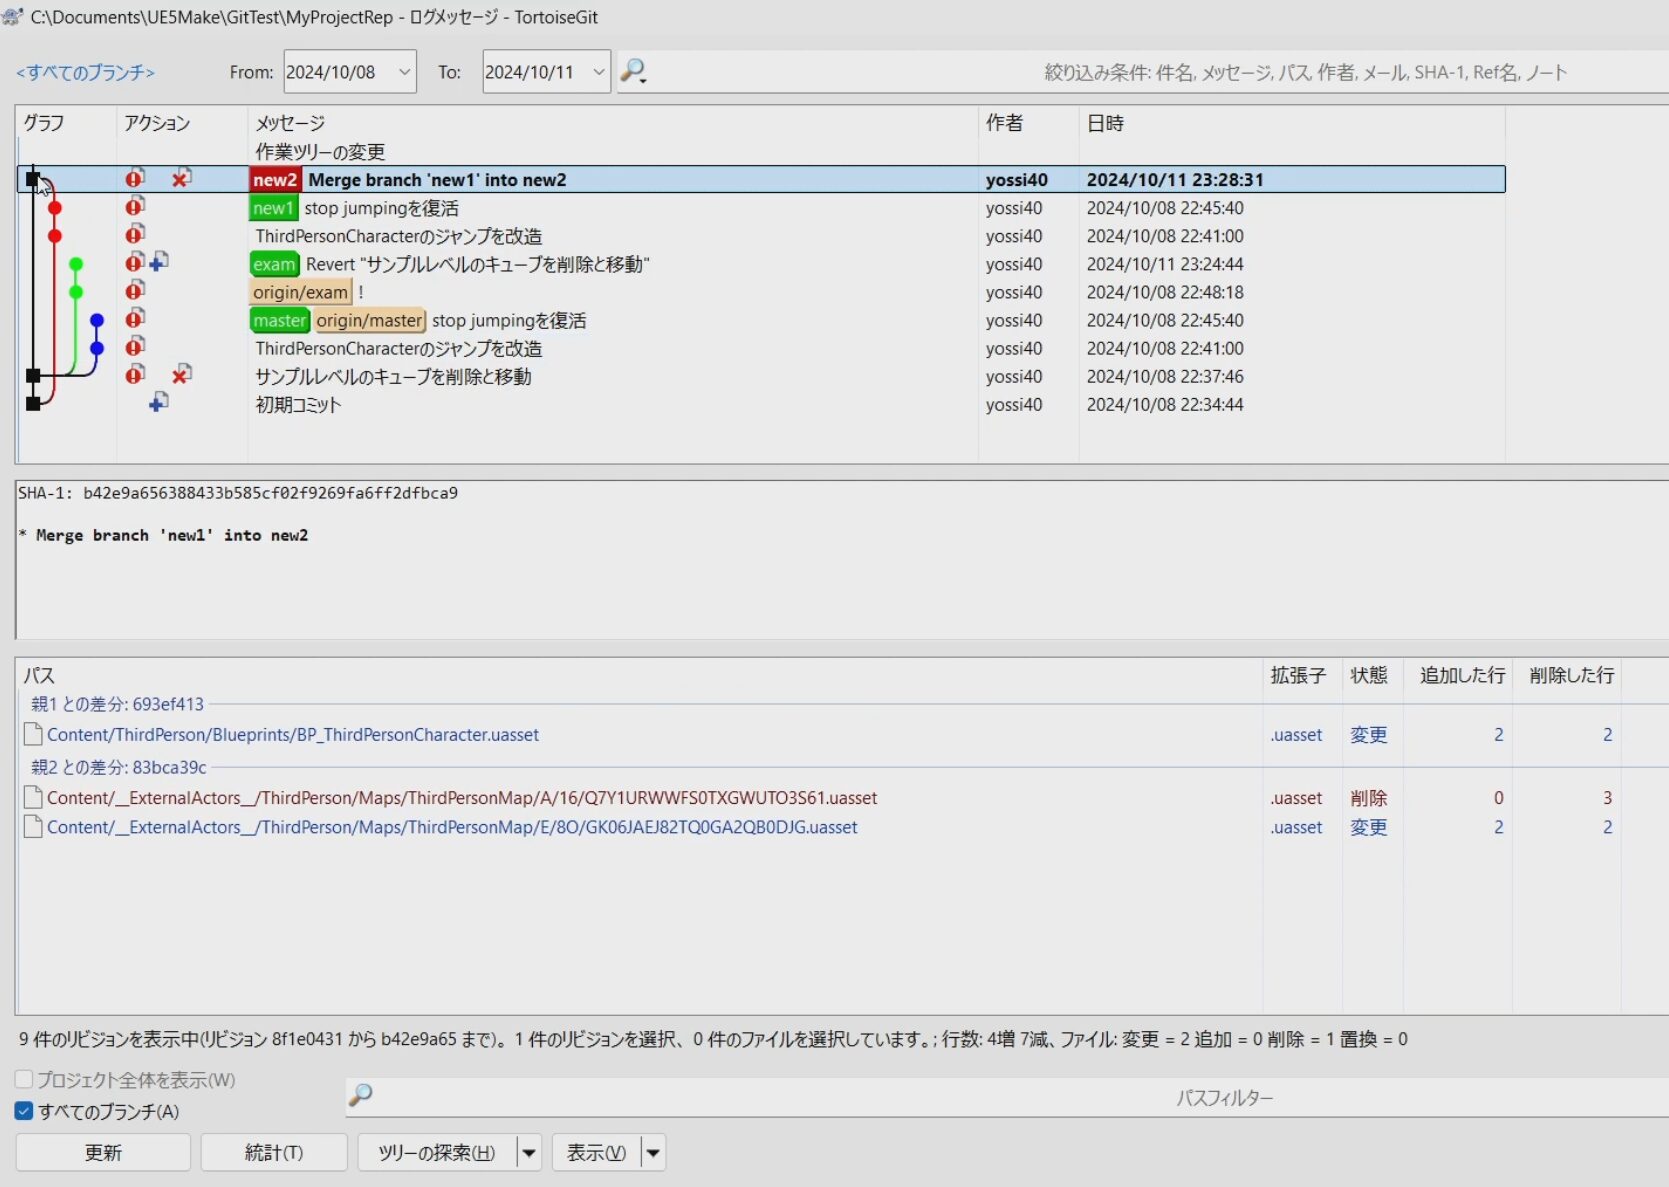Click the added-file icon on the 初期コミット row
Viewport: 1669px width, 1187px height.
click(x=159, y=403)
